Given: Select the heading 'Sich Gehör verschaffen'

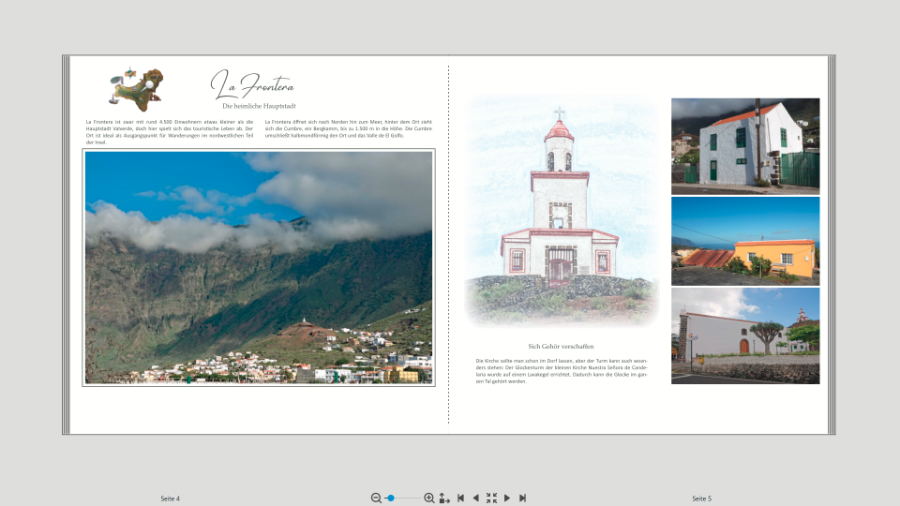Looking at the screenshot, I should pyautogui.click(x=561, y=347).
